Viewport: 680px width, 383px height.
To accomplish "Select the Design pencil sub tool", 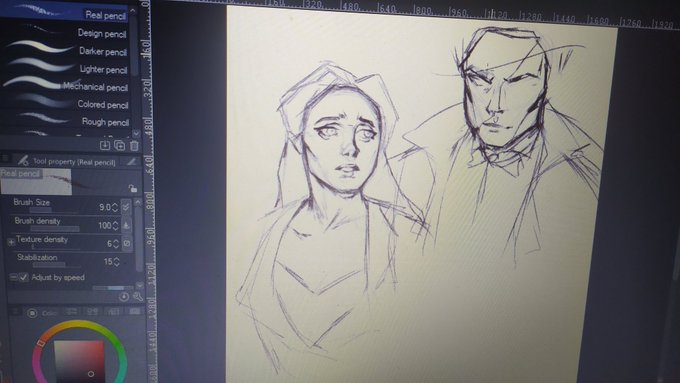I will (x=64, y=31).
